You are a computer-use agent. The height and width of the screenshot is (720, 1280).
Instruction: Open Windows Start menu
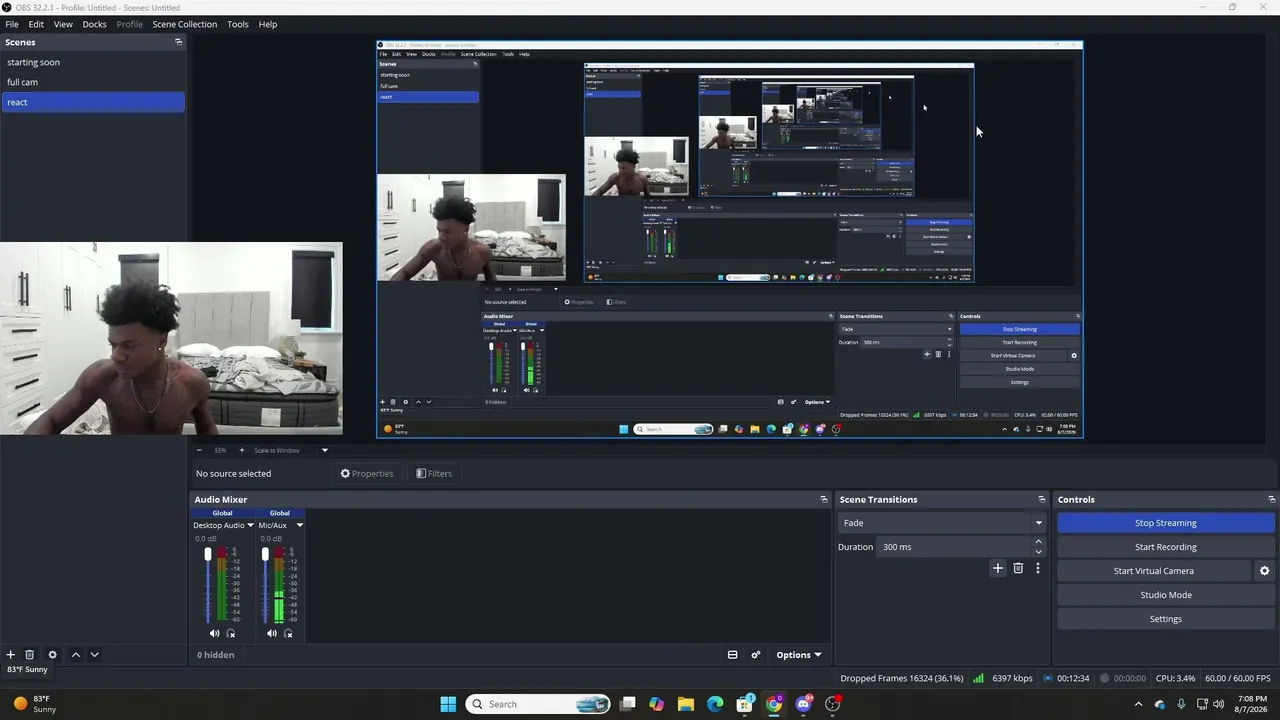pos(448,704)
